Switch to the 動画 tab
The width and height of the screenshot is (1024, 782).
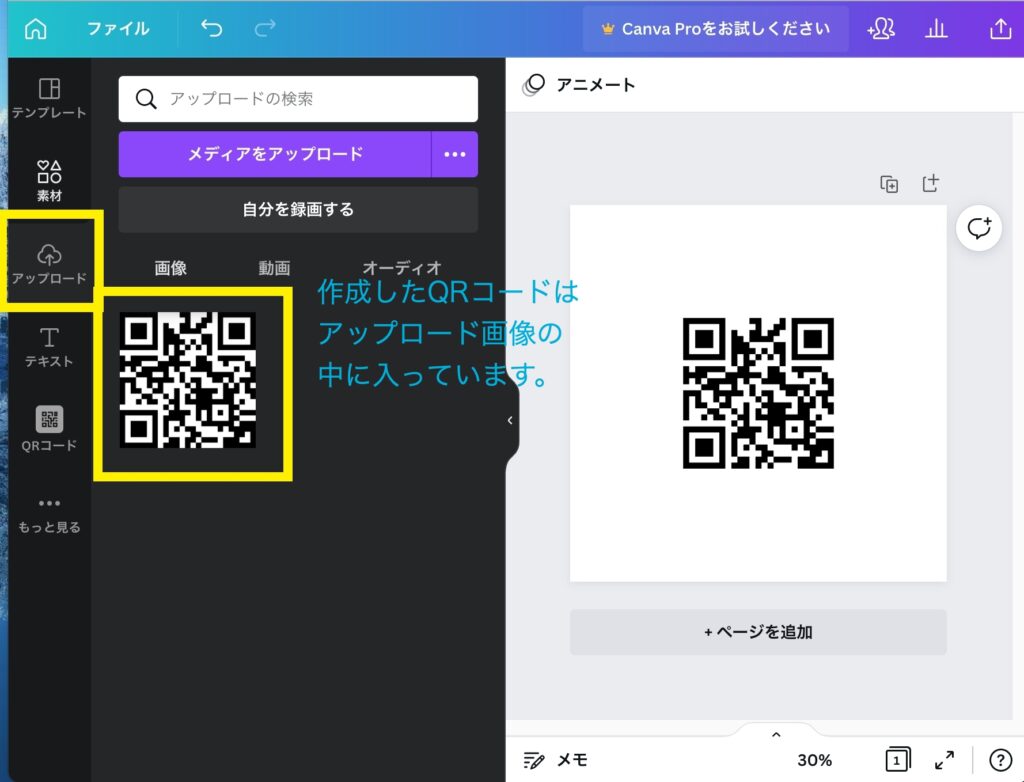coord(274,268)
